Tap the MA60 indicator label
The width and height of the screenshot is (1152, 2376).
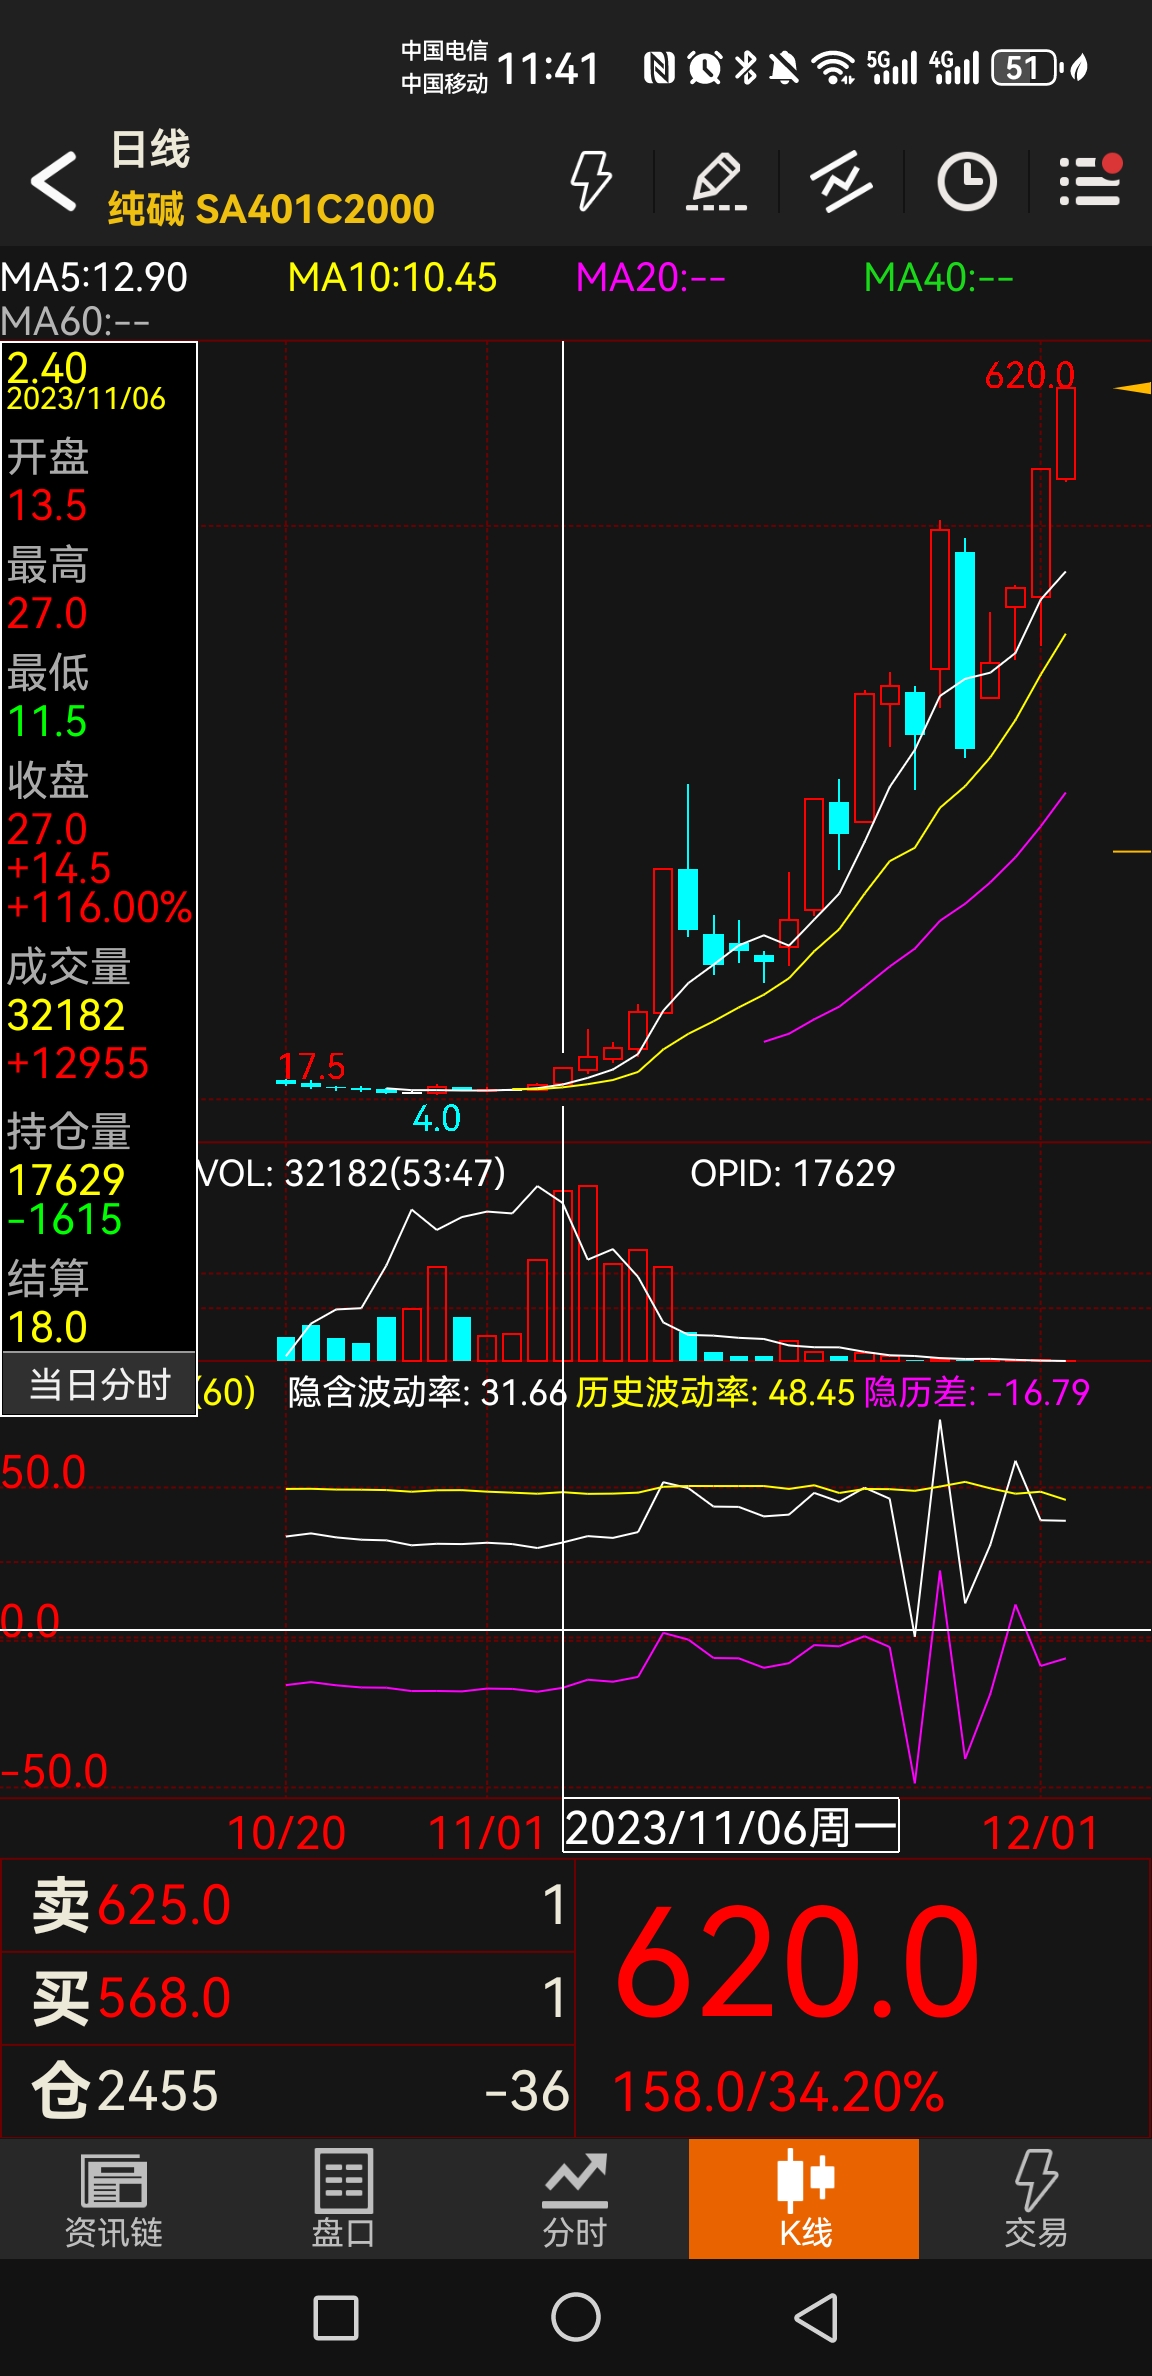(x=75, y=321)
